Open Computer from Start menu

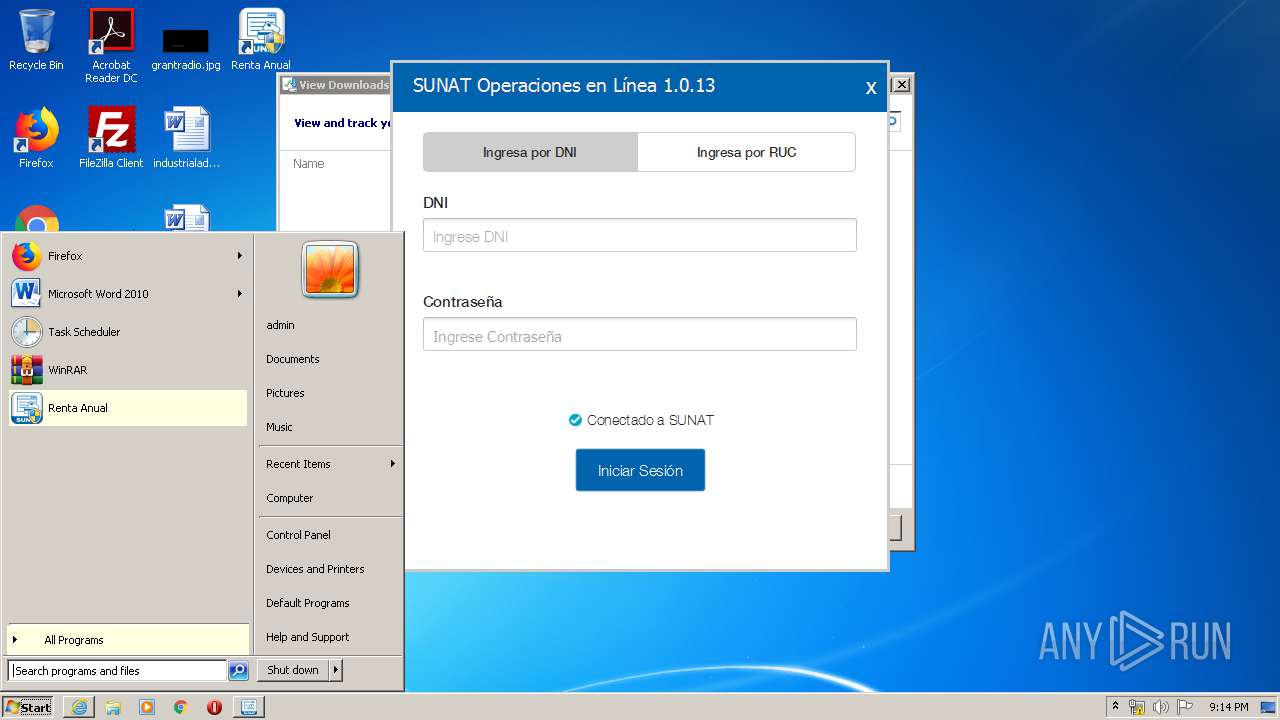[x=290, y=498]
